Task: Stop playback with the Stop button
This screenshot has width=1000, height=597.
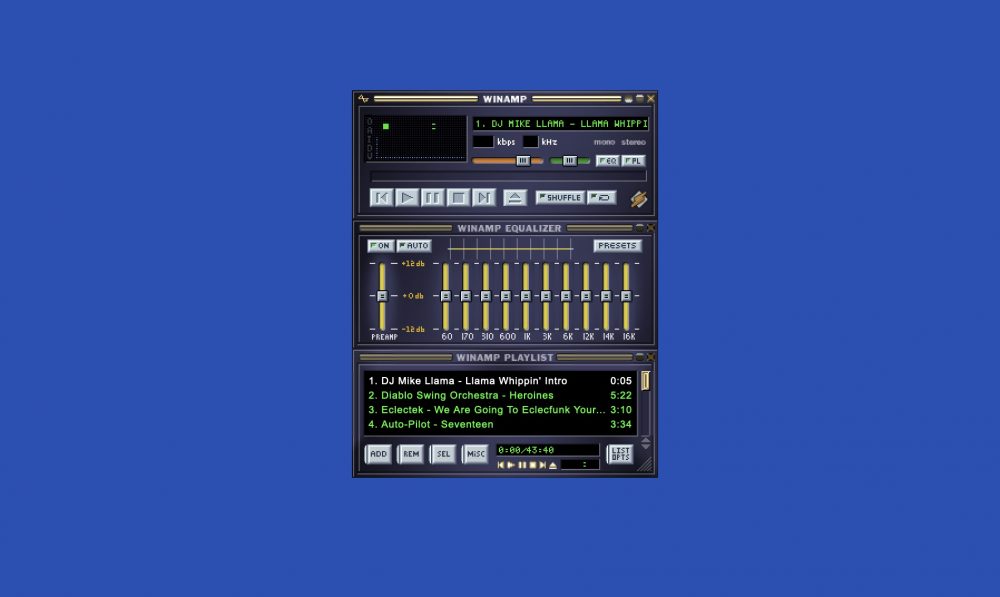Action: click(458, 198)
